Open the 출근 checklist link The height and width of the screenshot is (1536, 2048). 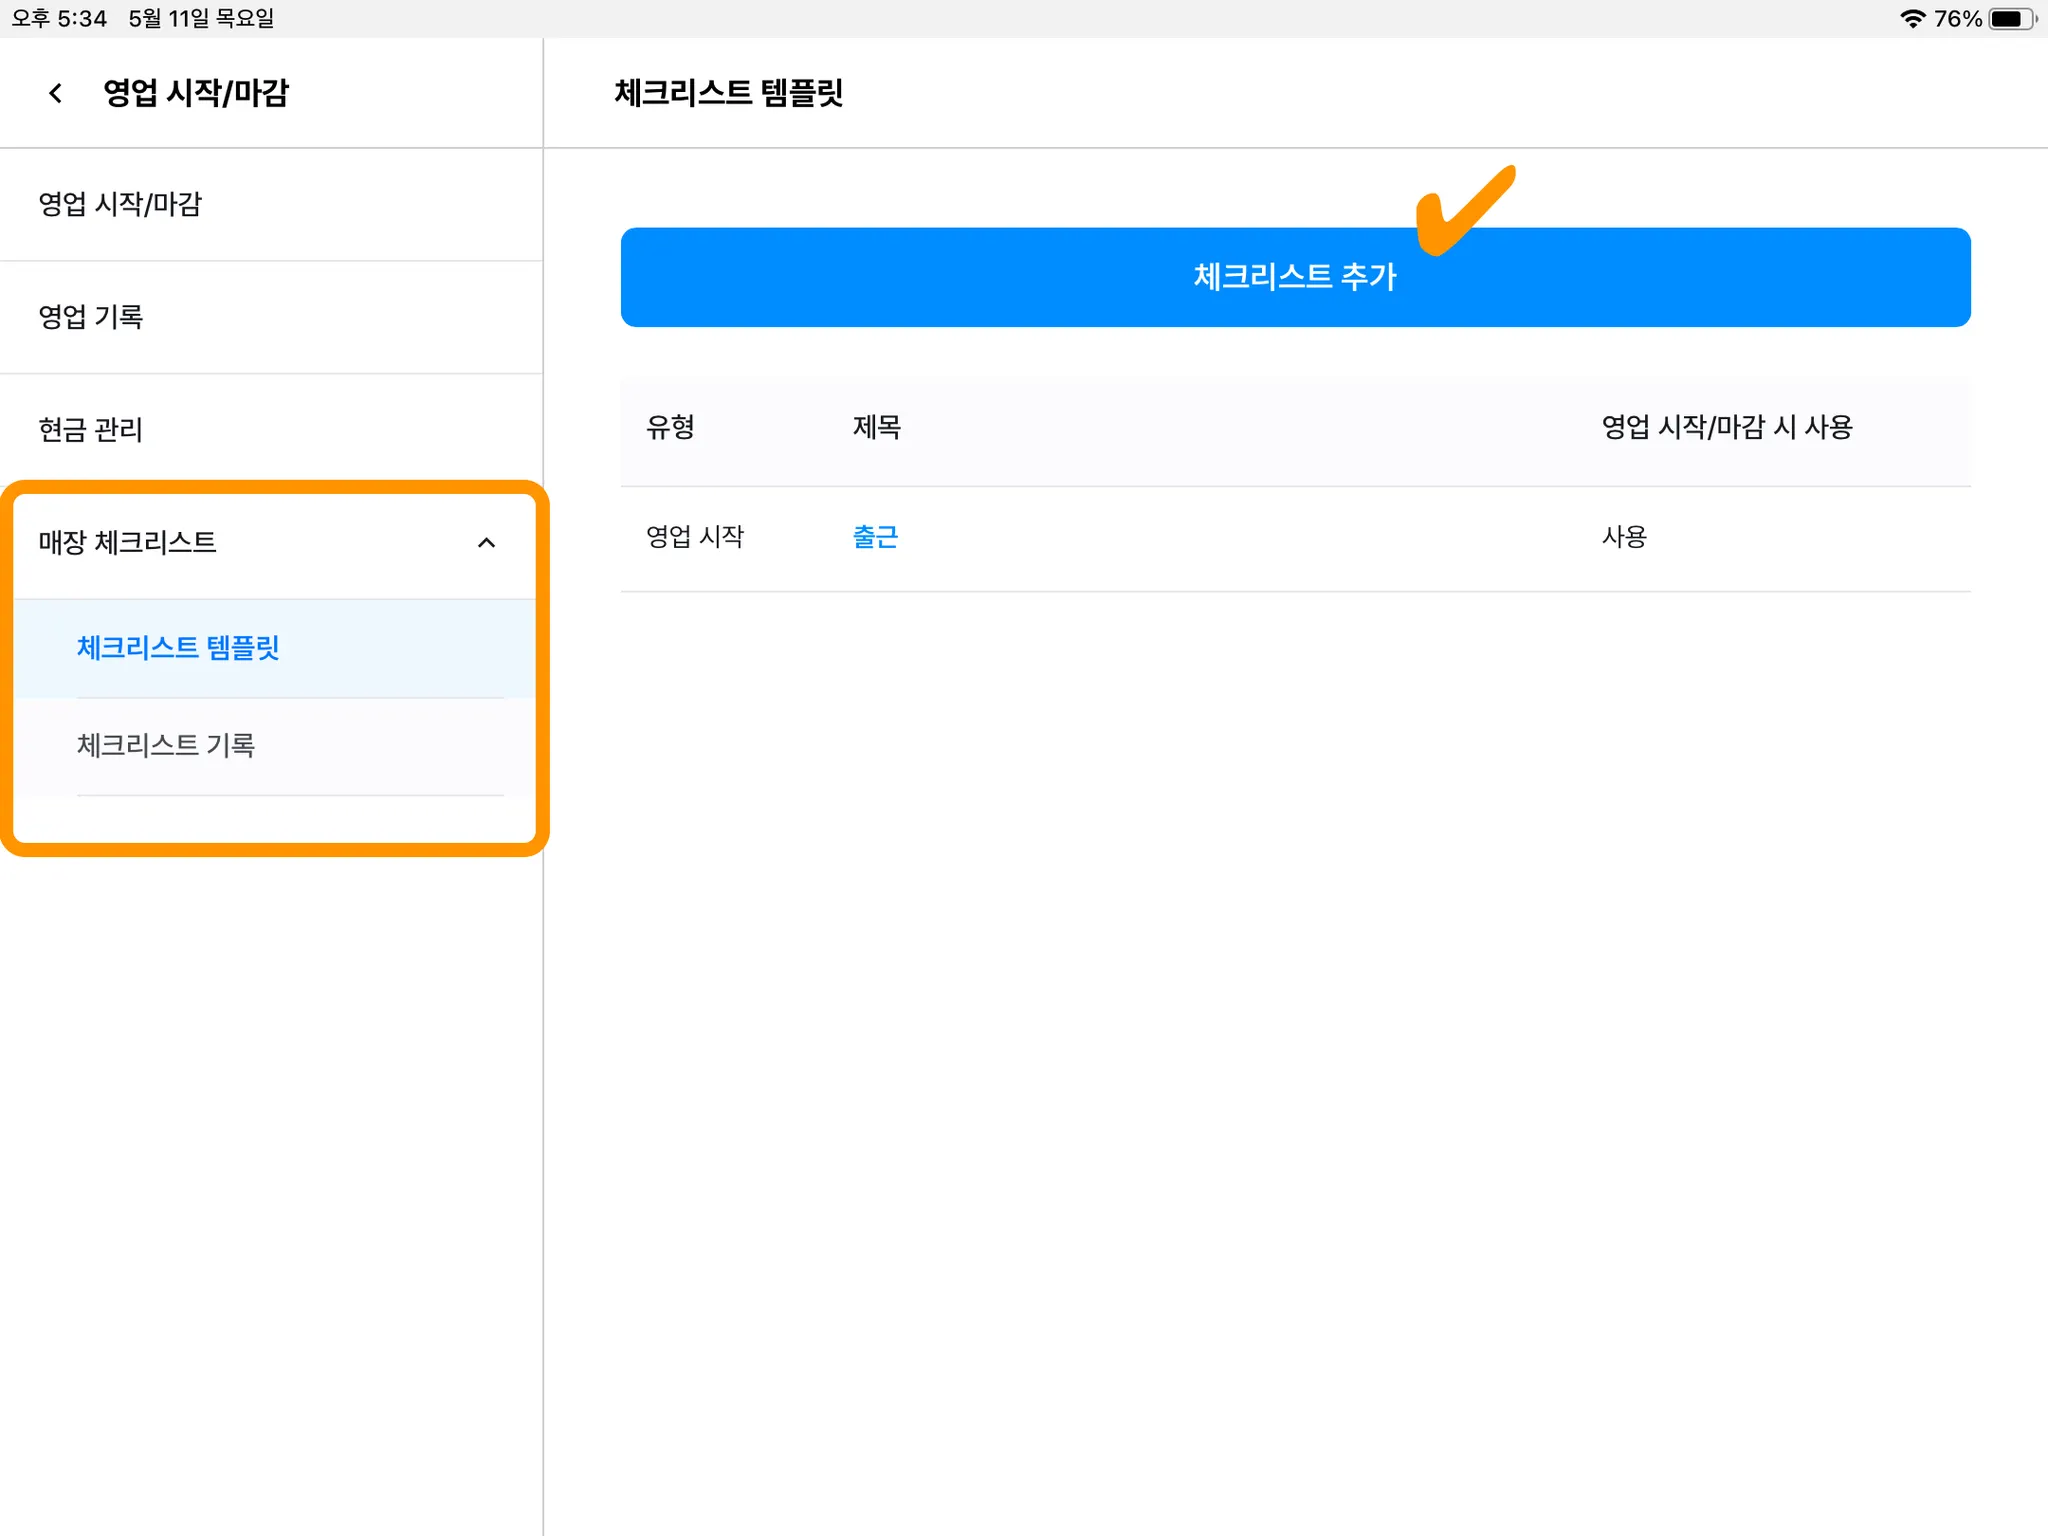(875, 537)
